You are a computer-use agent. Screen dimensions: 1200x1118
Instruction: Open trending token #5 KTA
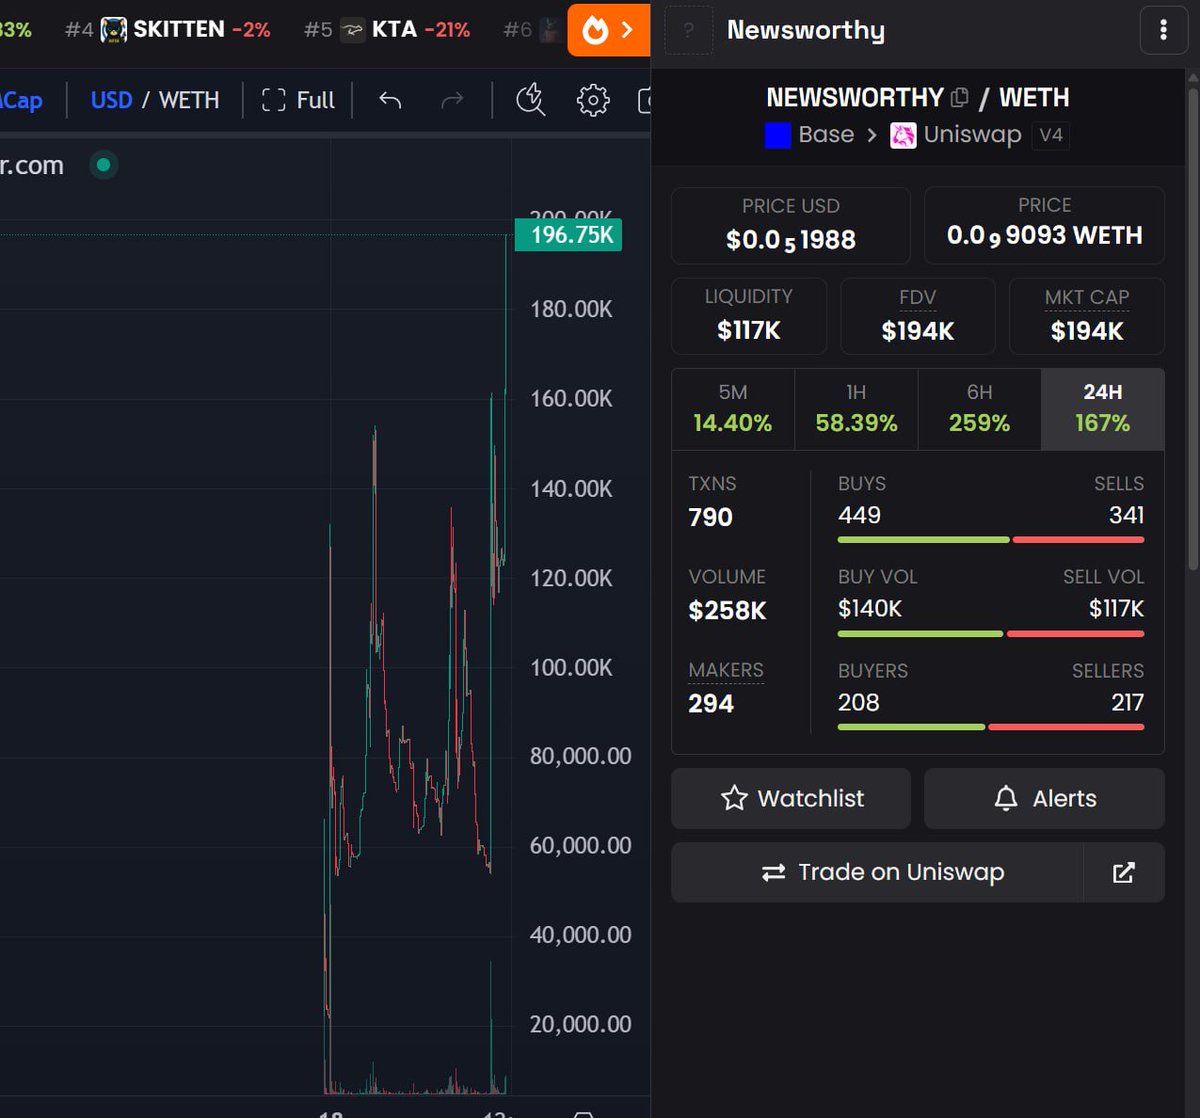tap(387, 30)
